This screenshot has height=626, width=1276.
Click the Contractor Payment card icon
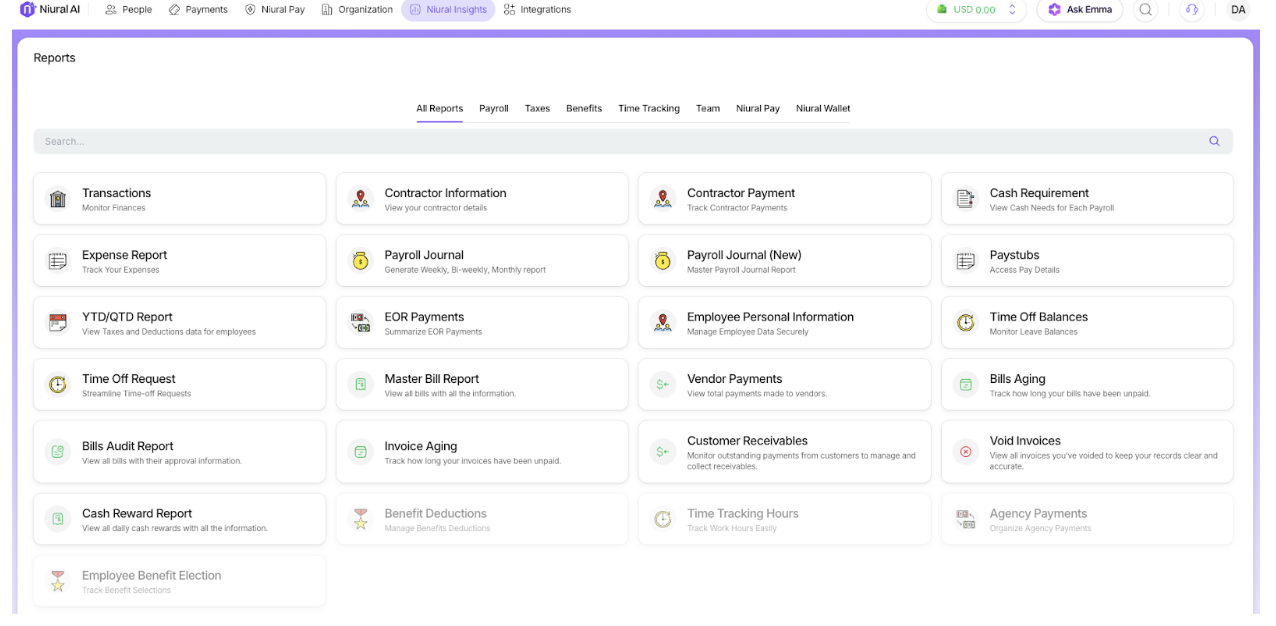[x=663, y=199]
